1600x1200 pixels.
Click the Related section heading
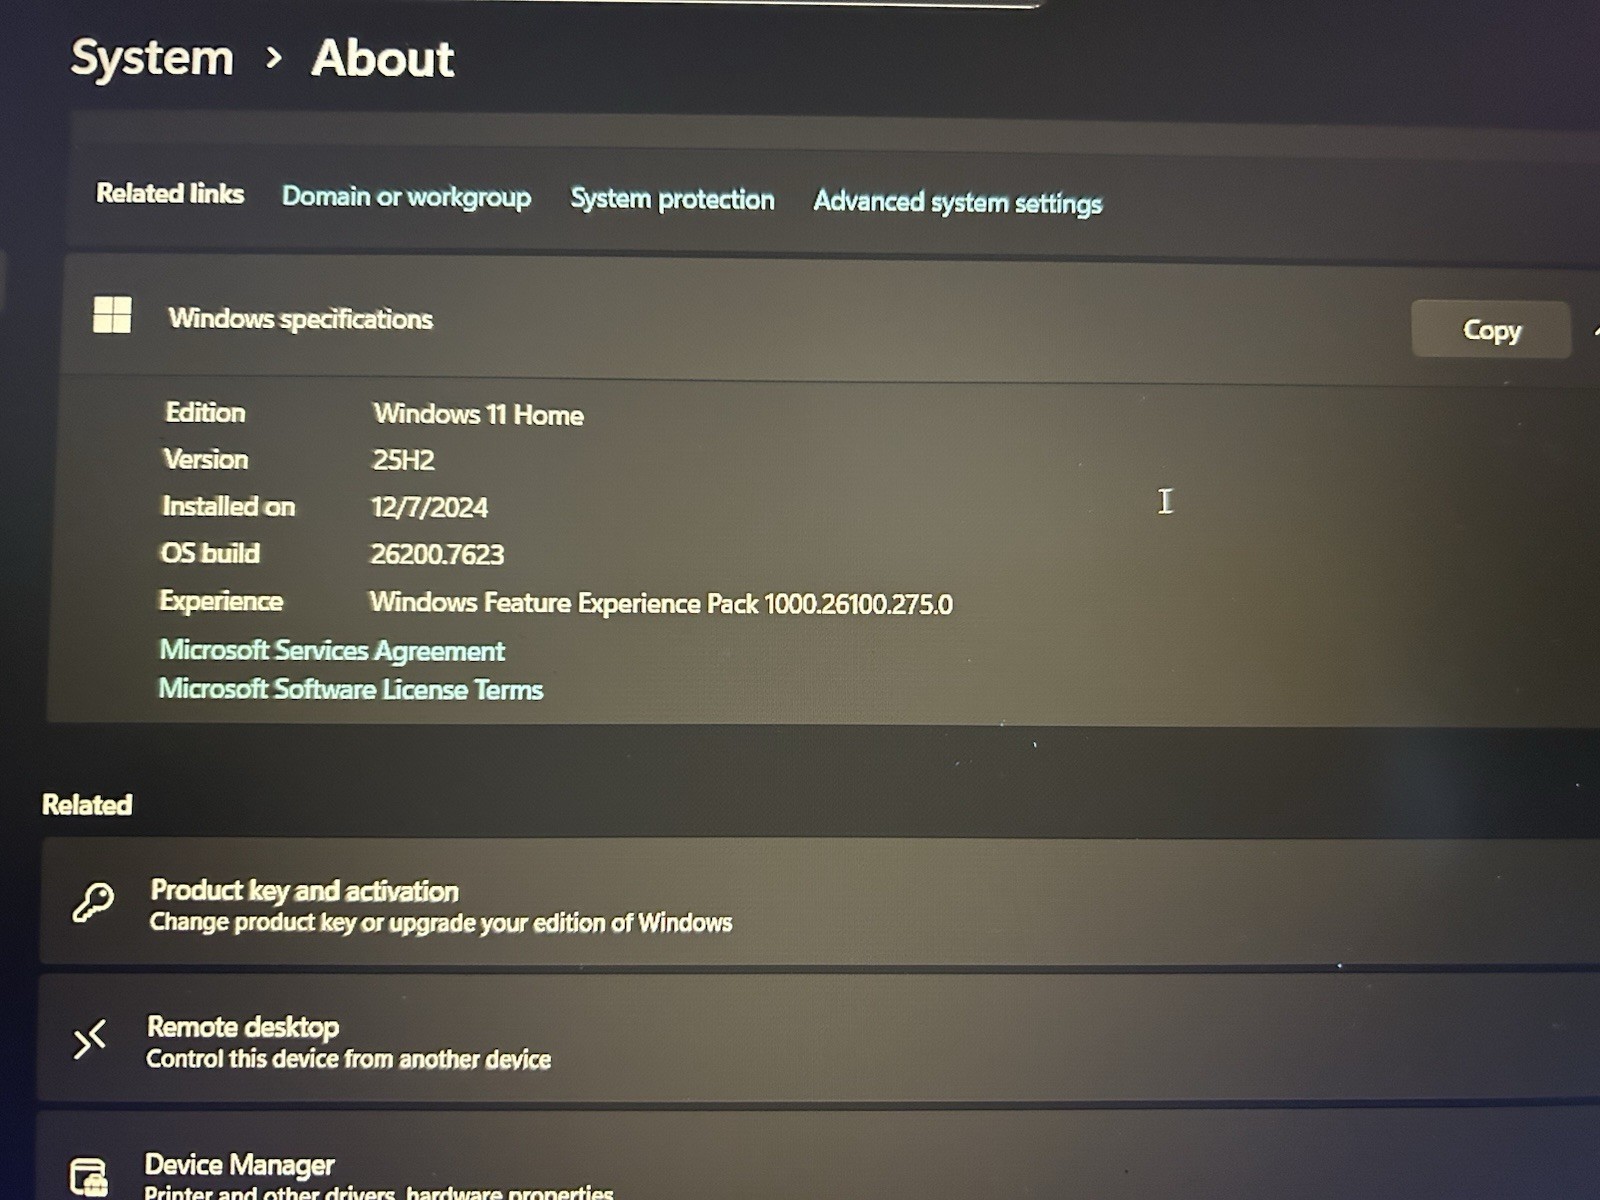(x=87, y=805)
